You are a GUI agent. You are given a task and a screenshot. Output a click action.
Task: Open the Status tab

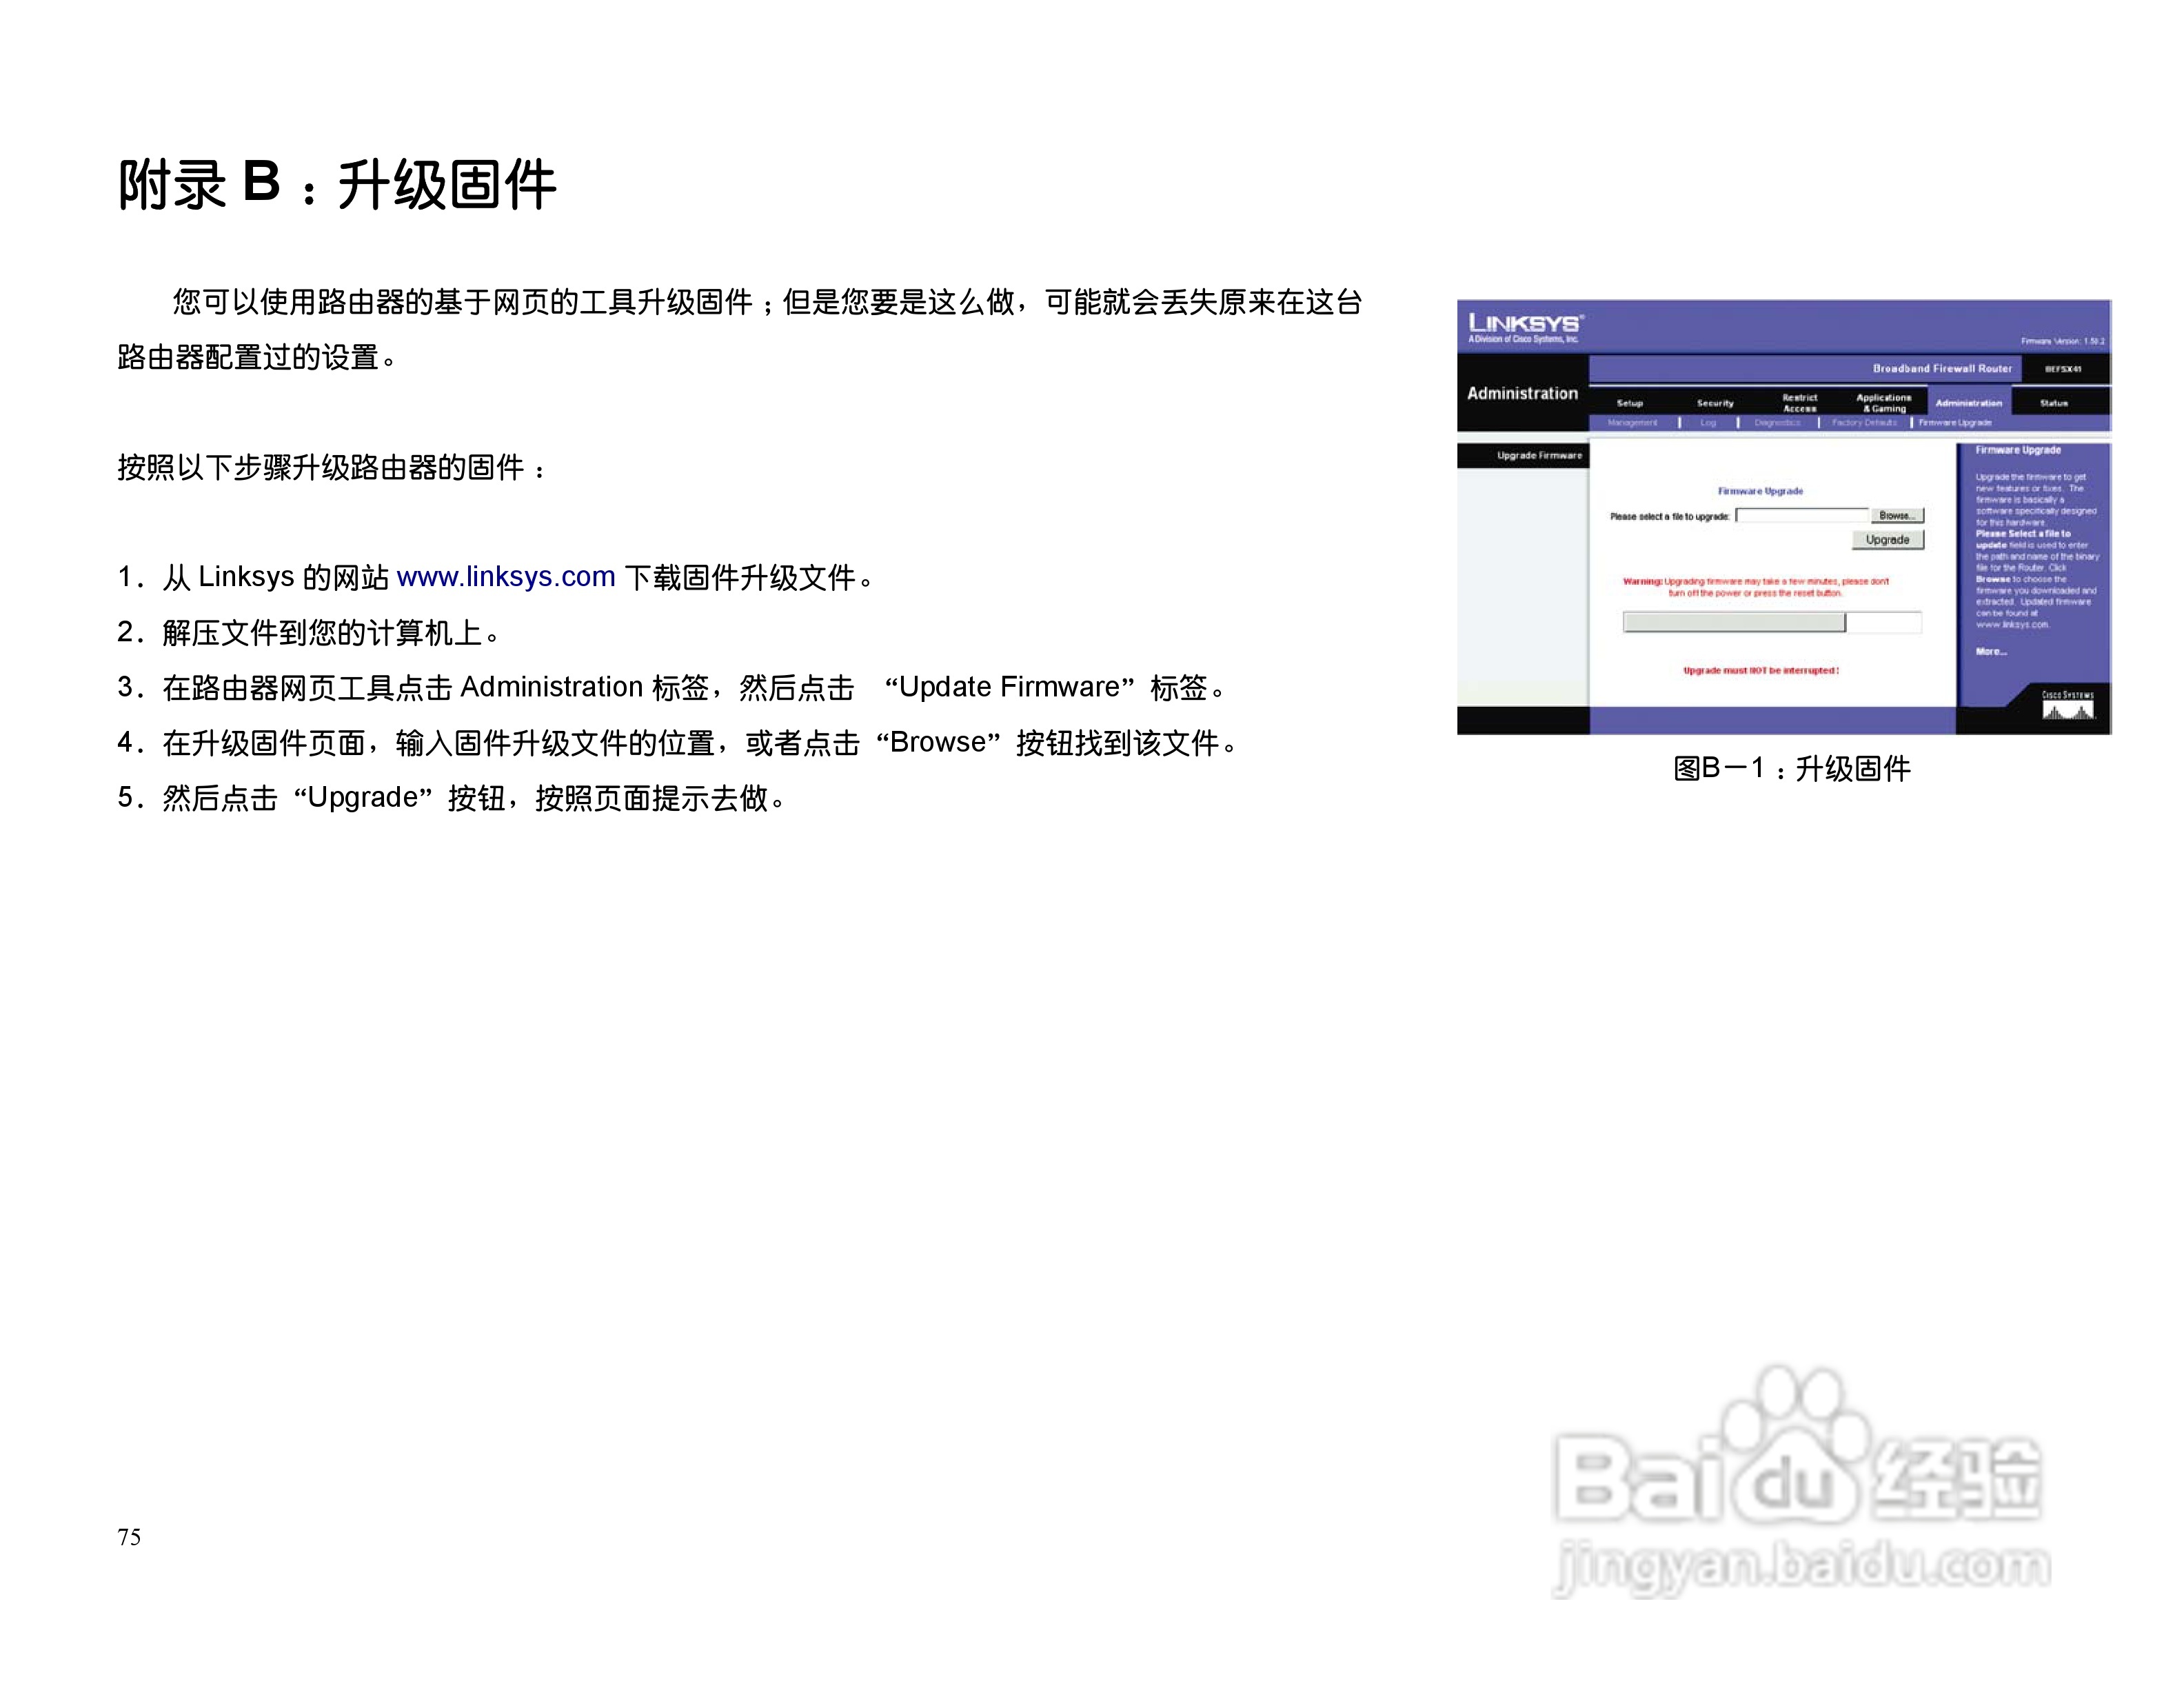tap(2056, 404)
